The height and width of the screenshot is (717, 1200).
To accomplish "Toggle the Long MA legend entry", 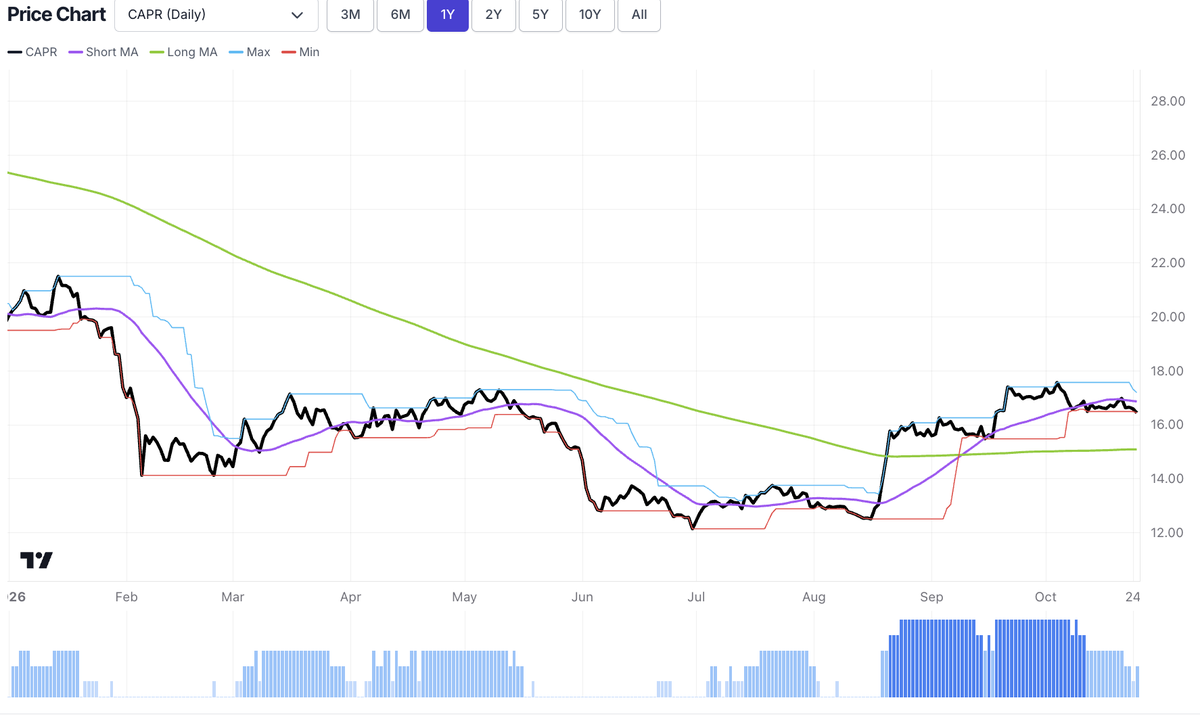I will coord(184,52).
